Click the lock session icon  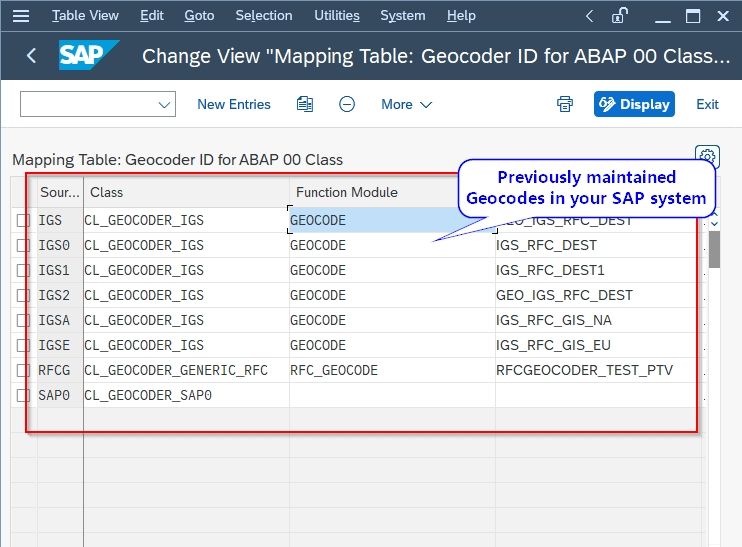(619, 16)
